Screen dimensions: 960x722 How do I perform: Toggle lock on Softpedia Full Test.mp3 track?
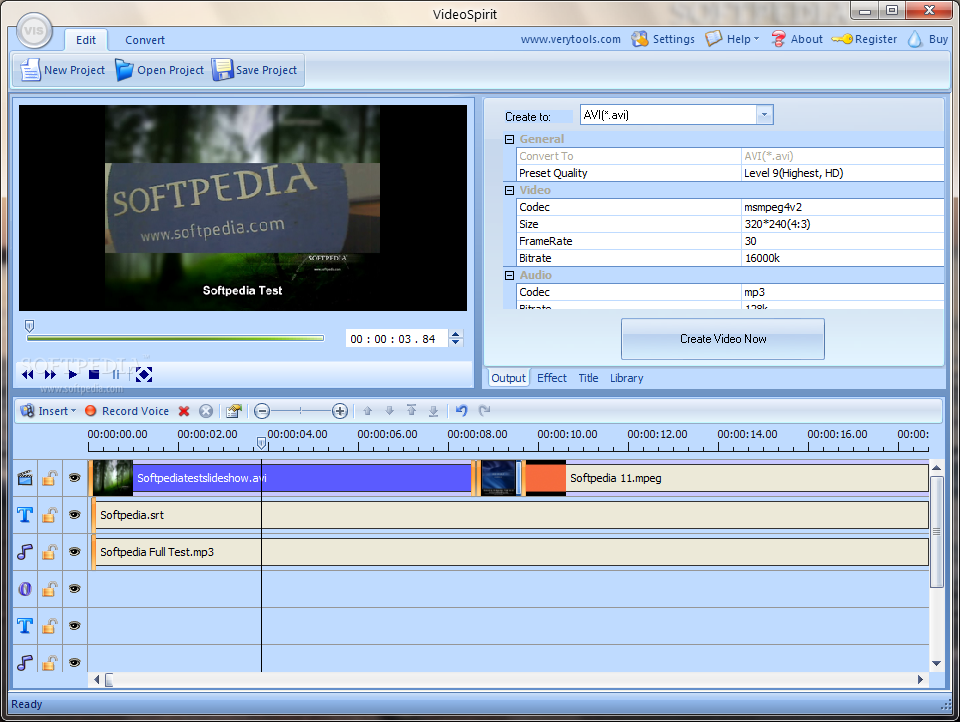50,552
